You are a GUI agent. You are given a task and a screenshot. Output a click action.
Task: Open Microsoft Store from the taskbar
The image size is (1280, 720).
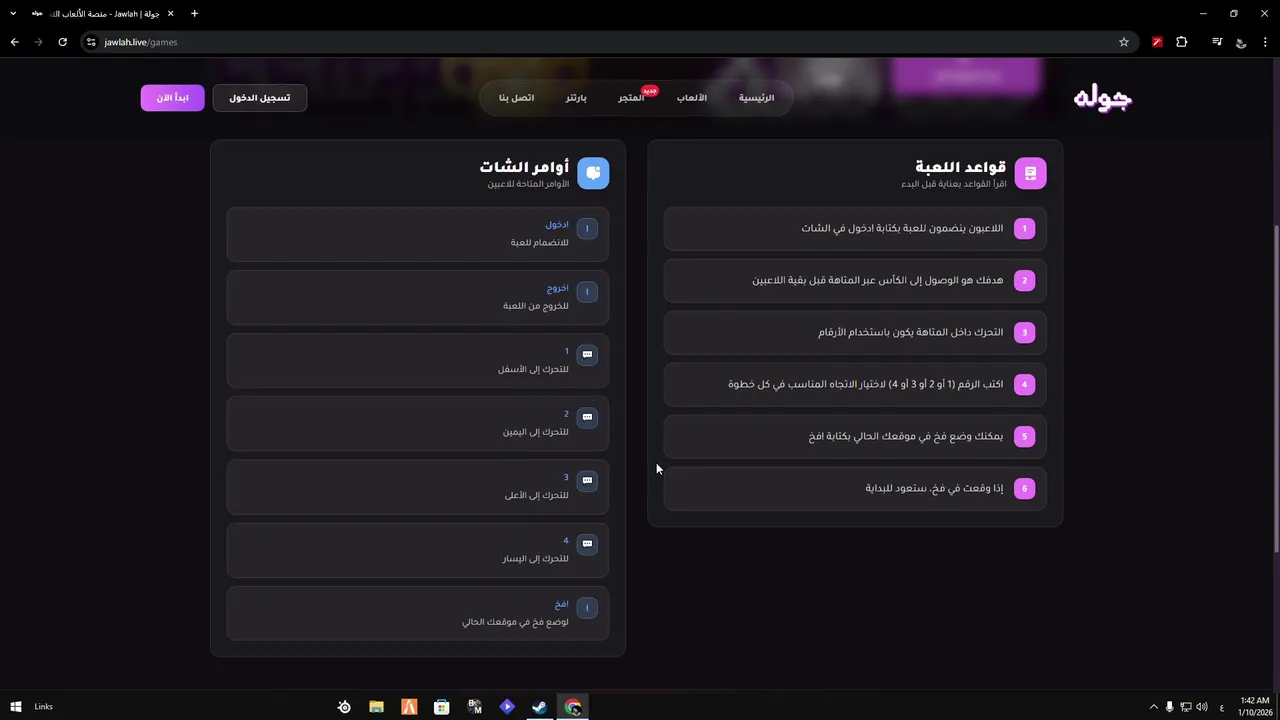(441, 707)
